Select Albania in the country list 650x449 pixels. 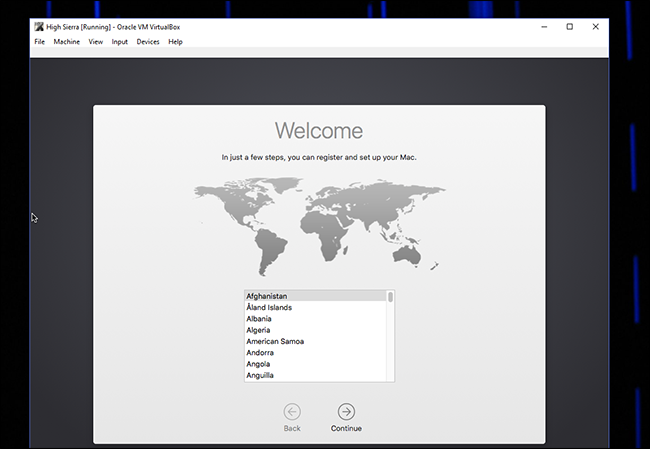315,319
